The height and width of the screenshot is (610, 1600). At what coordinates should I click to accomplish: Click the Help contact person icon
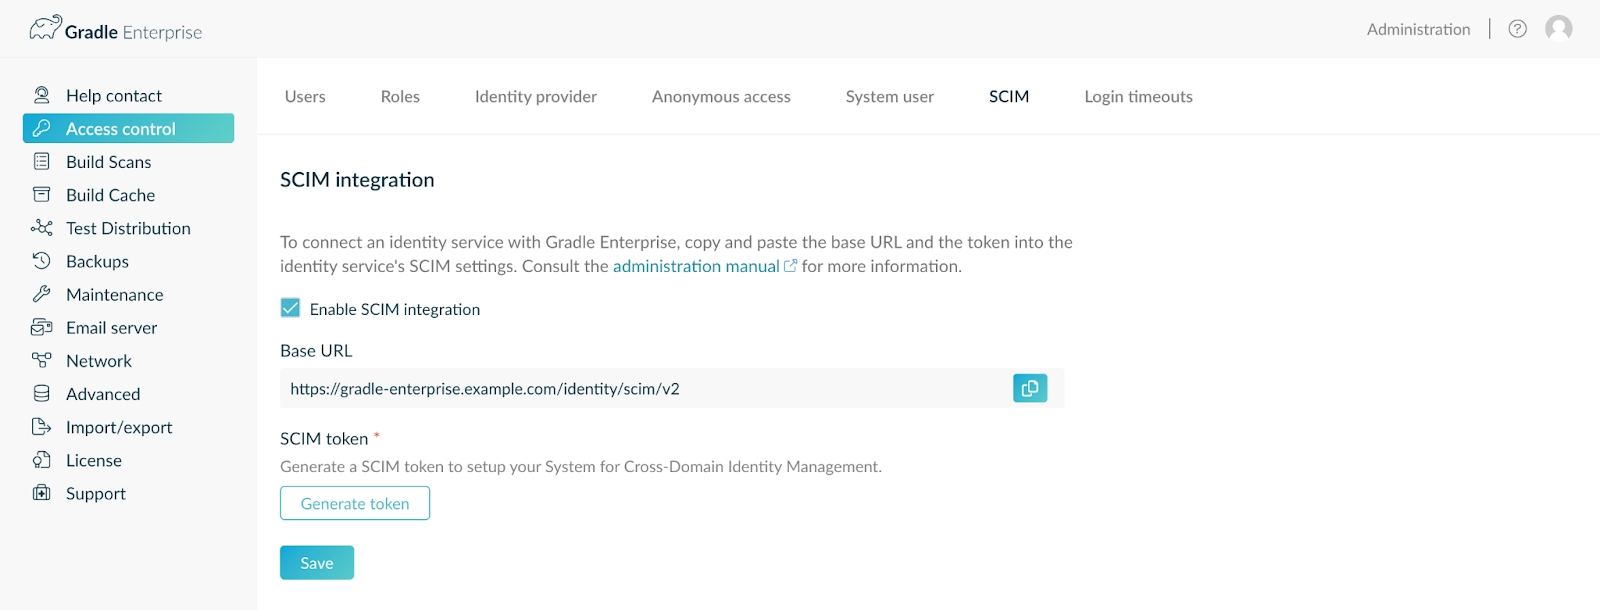coord(42,95)
